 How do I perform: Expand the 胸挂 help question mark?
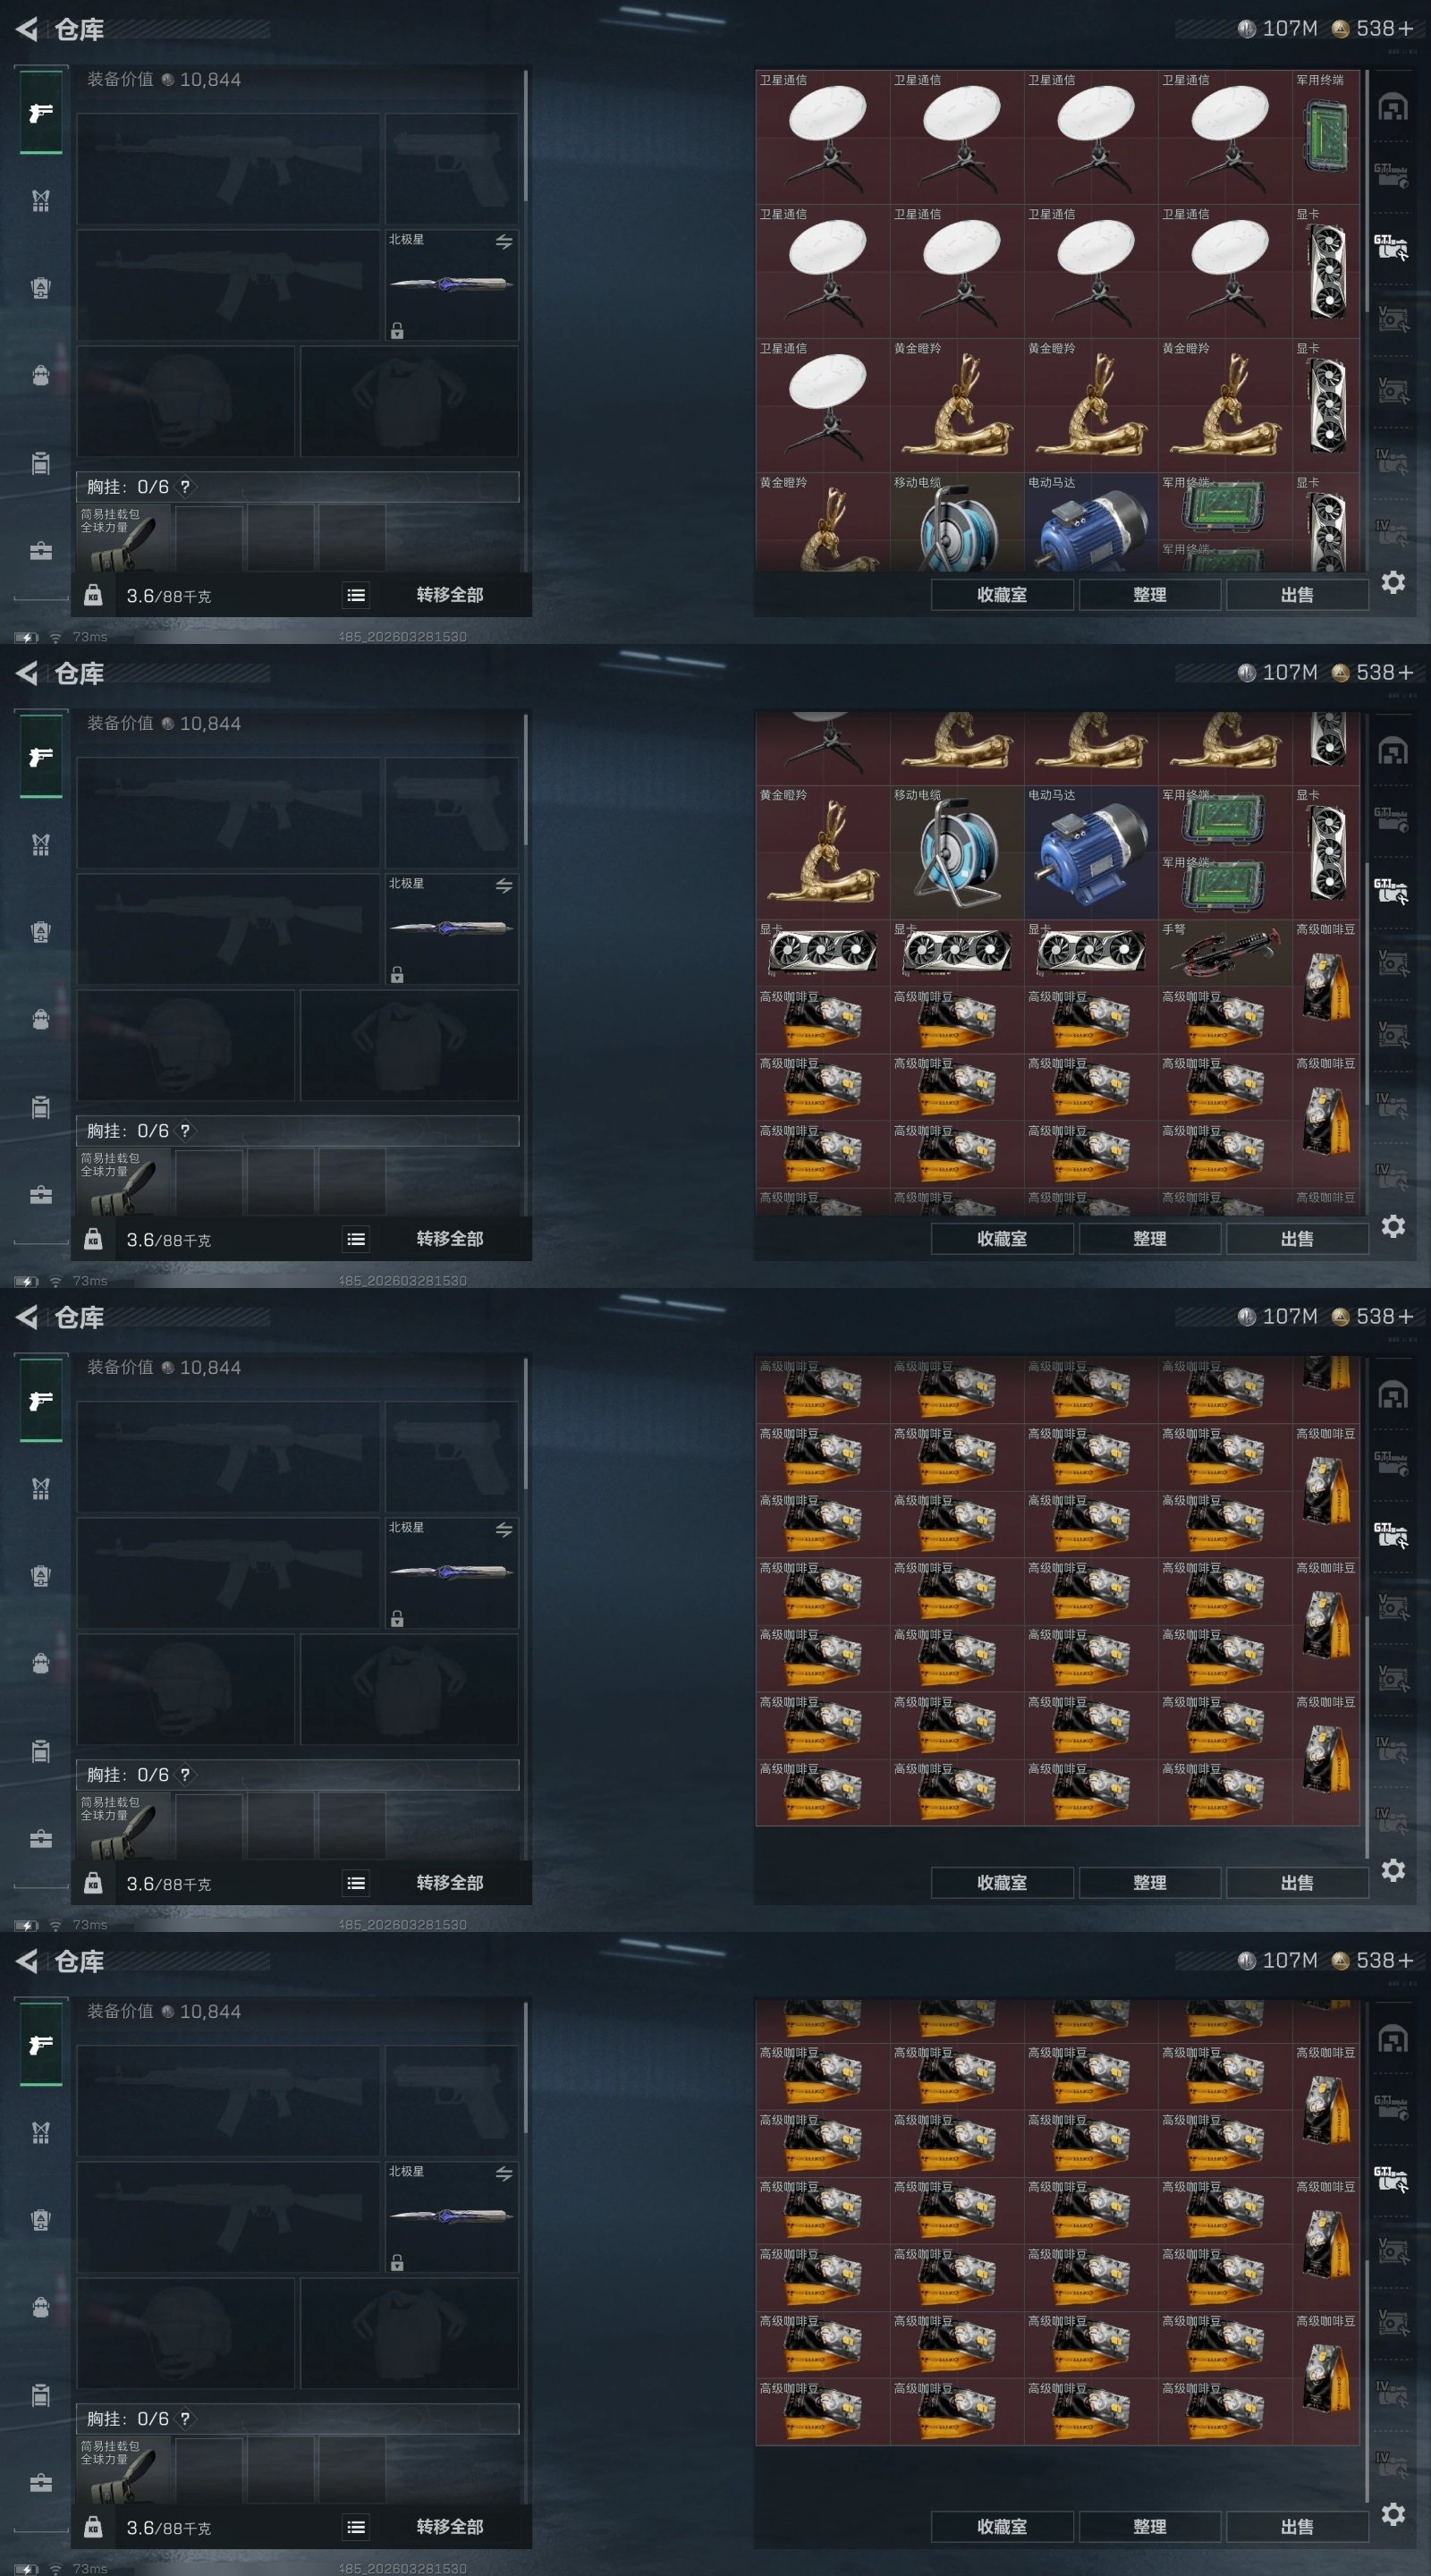click(x=185, y=487)
